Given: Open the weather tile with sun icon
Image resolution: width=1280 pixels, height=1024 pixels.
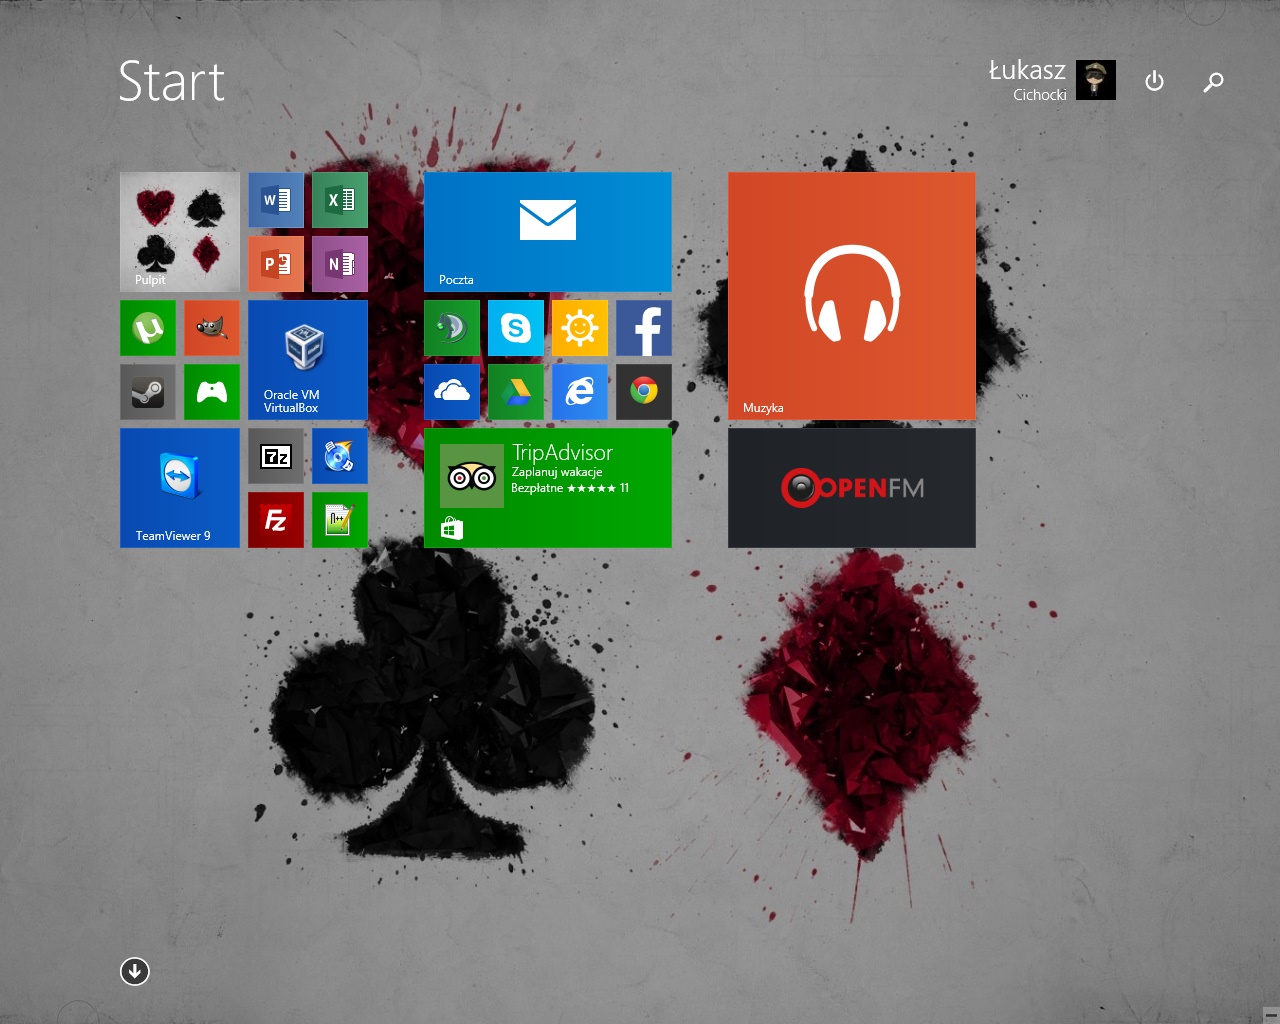Looking at the screenshot, I should 580,328.
